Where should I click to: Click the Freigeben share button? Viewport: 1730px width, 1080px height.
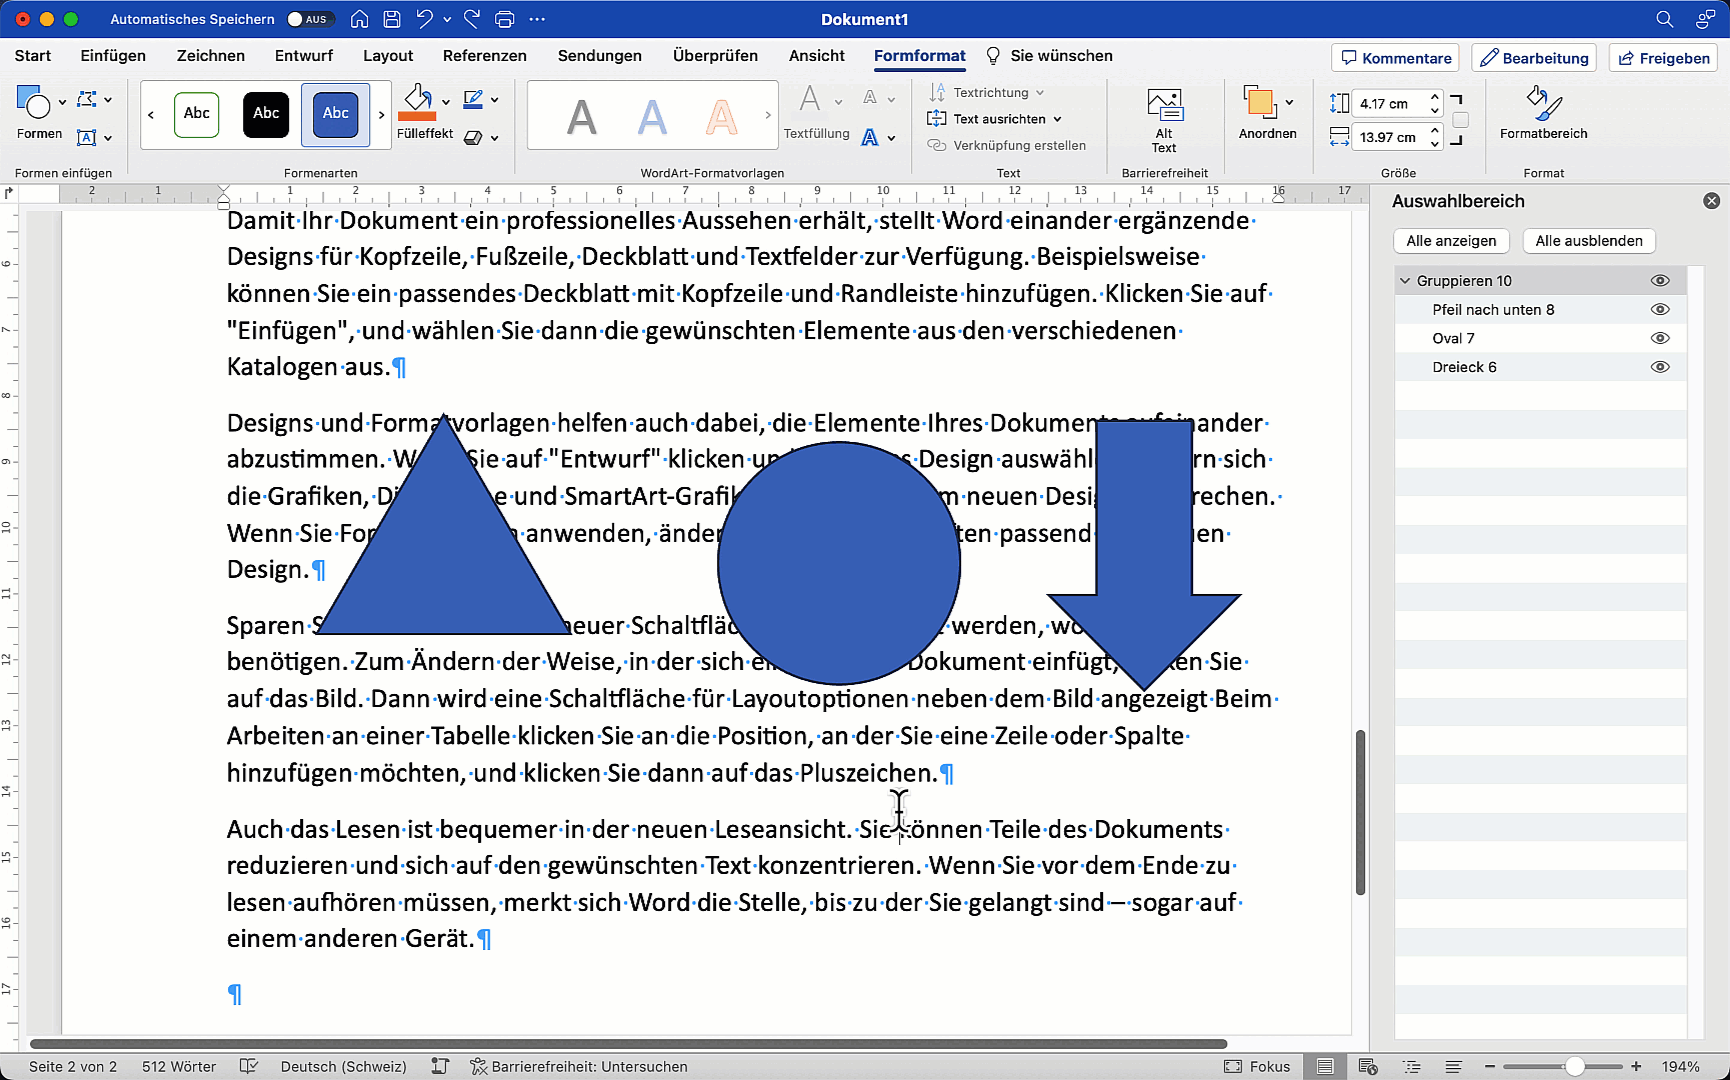click(1663, 58)
